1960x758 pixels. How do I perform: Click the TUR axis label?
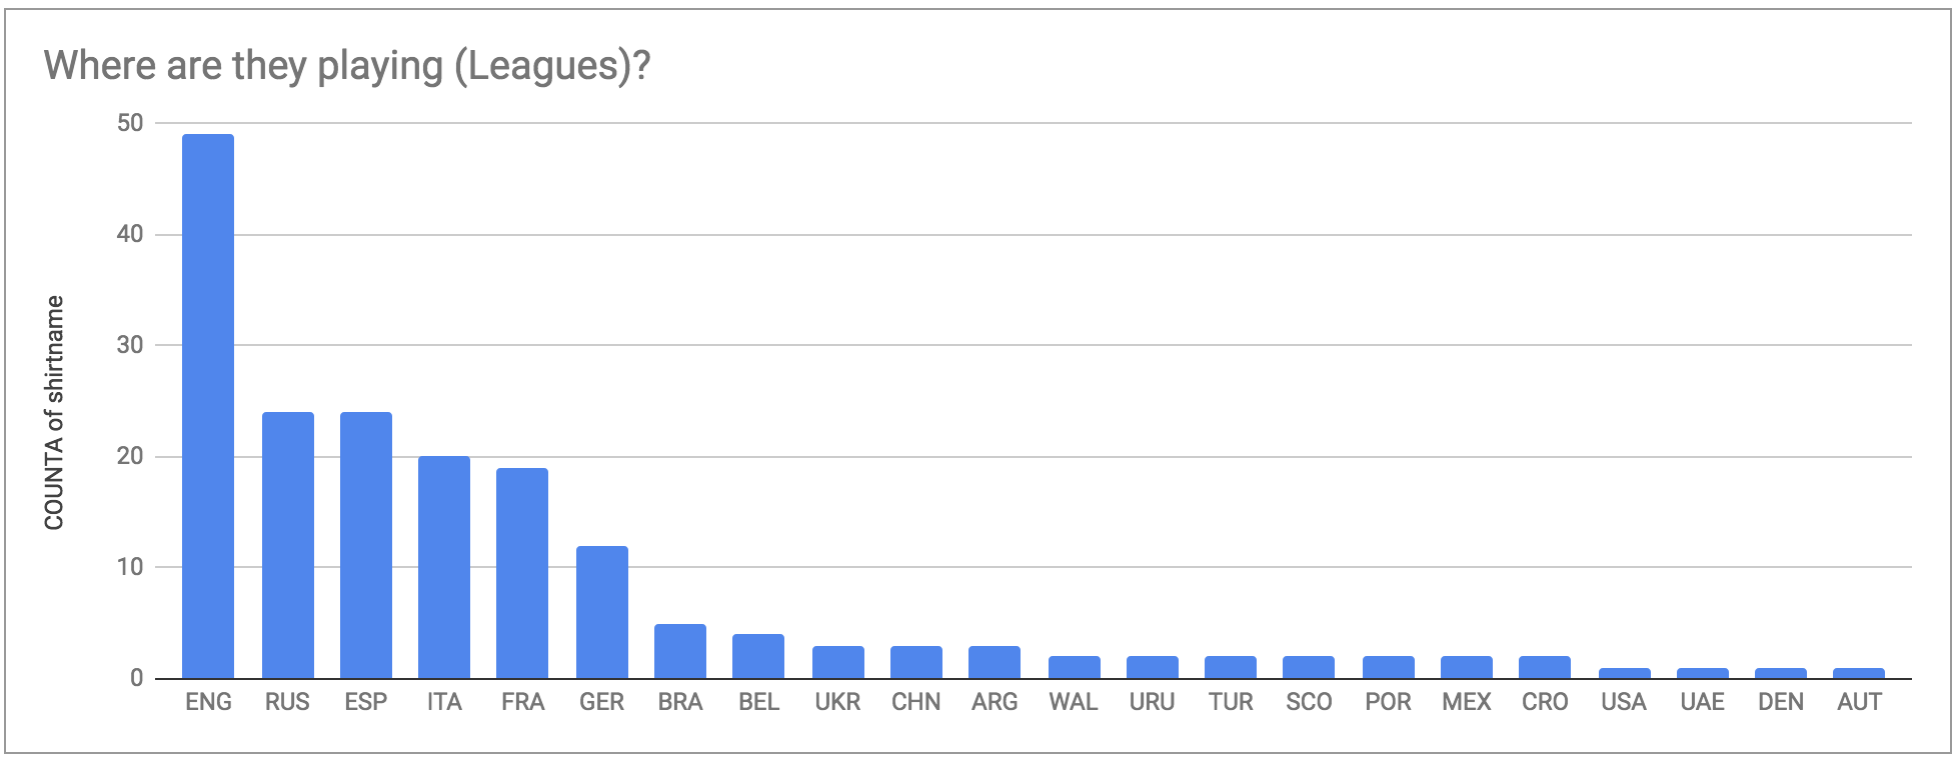(x=1231, y=702)
